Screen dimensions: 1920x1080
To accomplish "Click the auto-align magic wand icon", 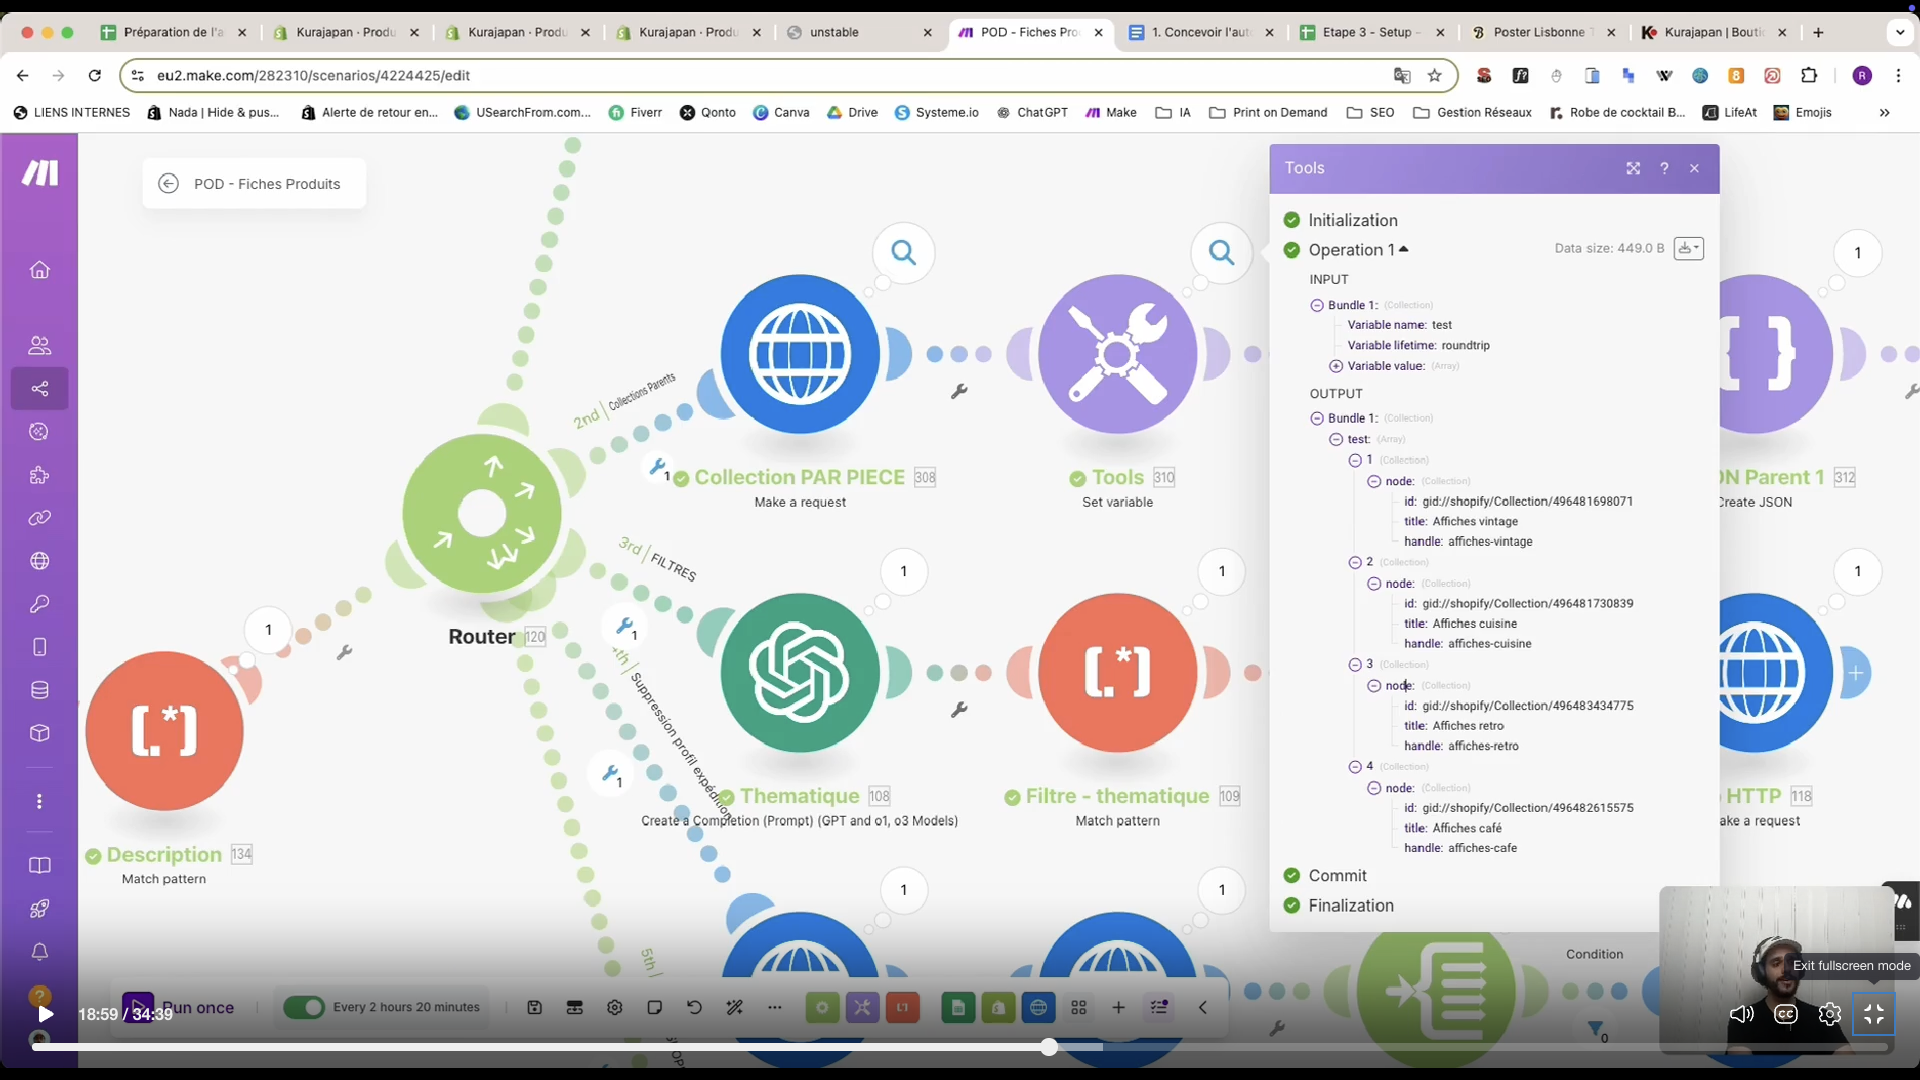I will tap(734, 1007).
